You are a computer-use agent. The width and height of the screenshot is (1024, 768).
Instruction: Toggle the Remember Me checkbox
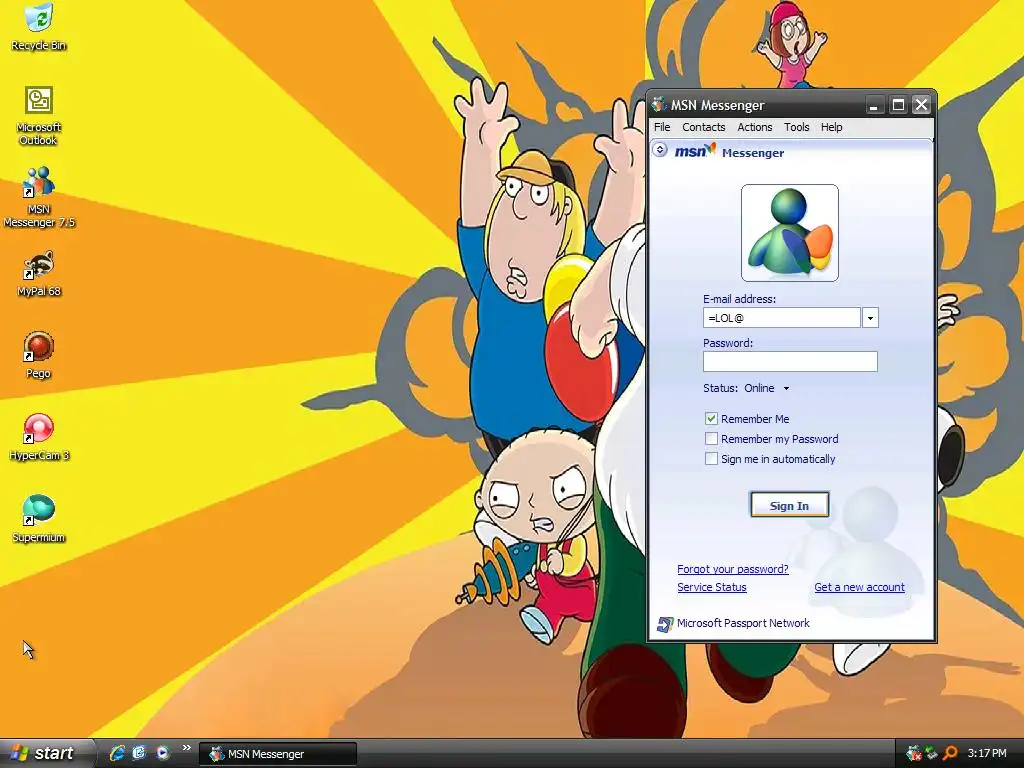point(711,419)
